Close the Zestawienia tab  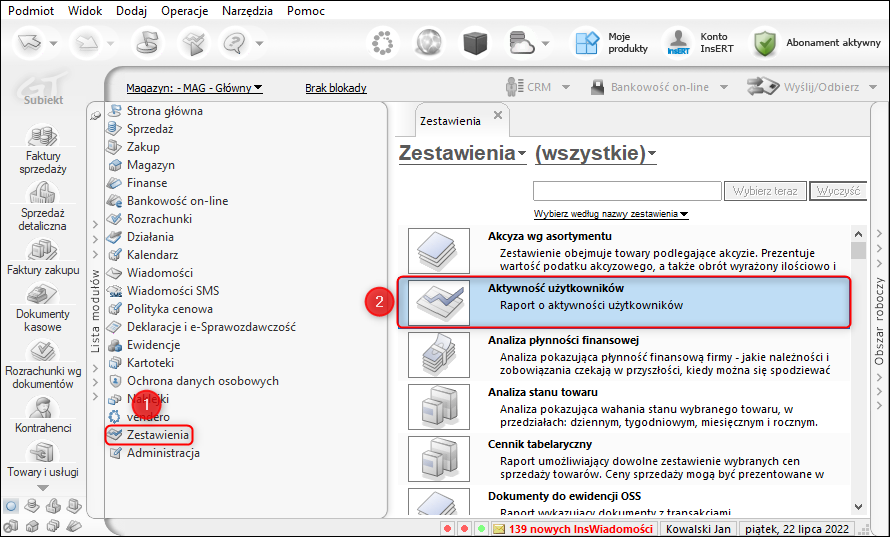[498, 115]
